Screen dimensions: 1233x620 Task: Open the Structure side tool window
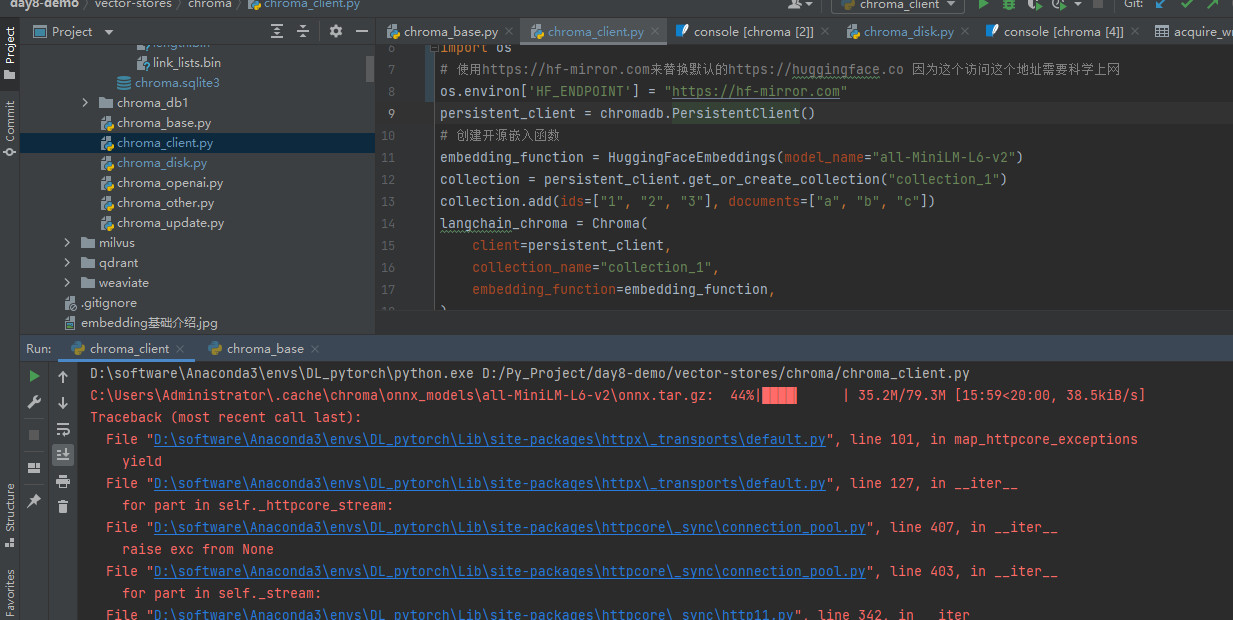pos(10,515)
